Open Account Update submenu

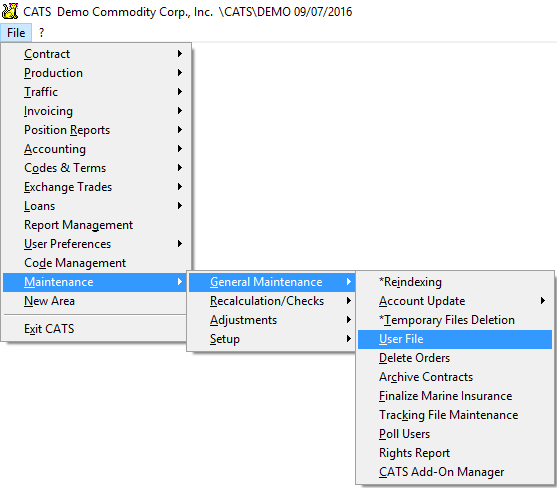455,301
